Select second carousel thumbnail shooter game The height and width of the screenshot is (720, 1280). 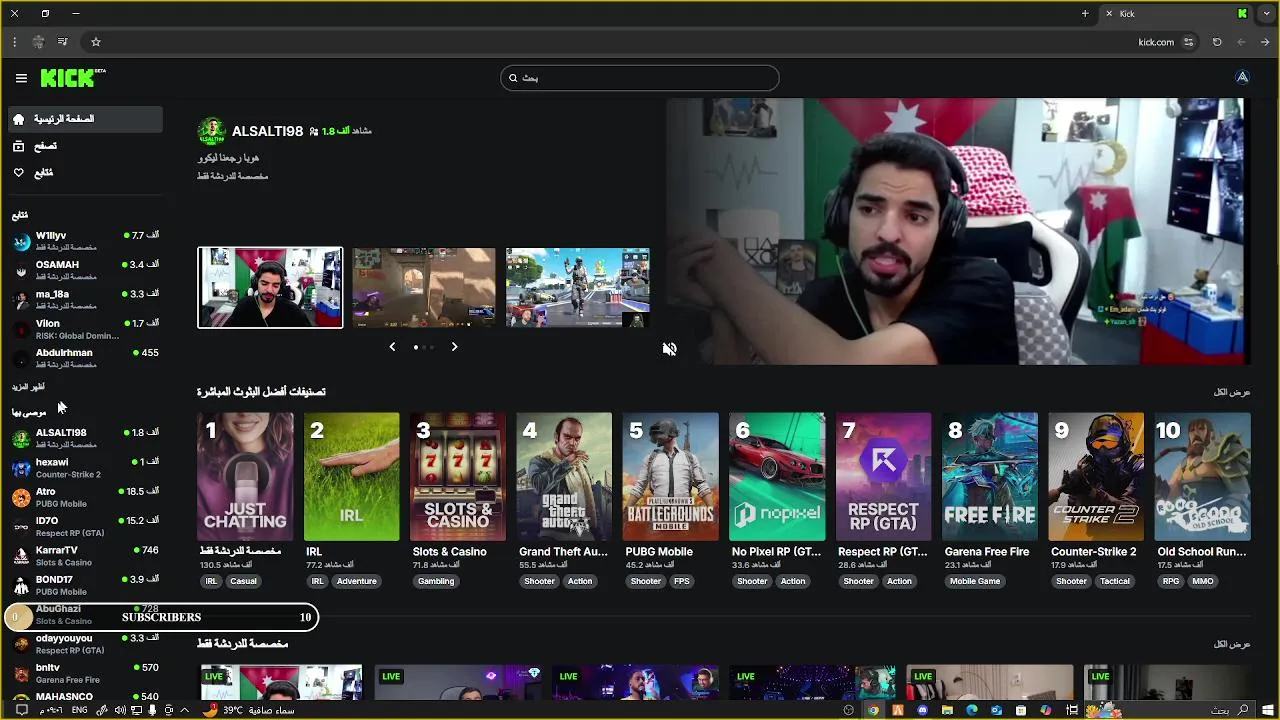pos(424,288)
